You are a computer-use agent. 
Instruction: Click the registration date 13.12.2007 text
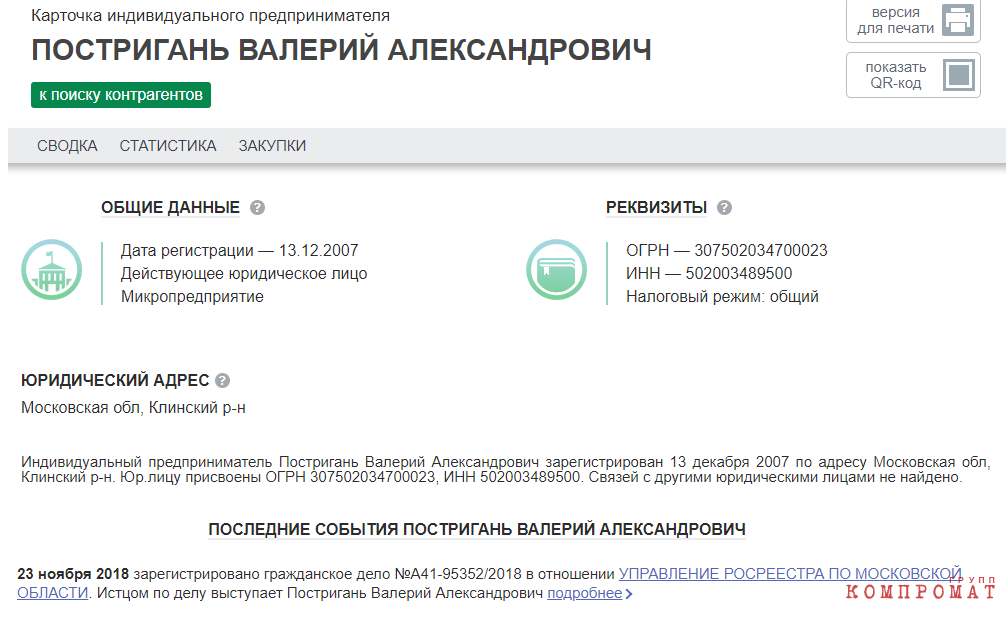(239, 250)
